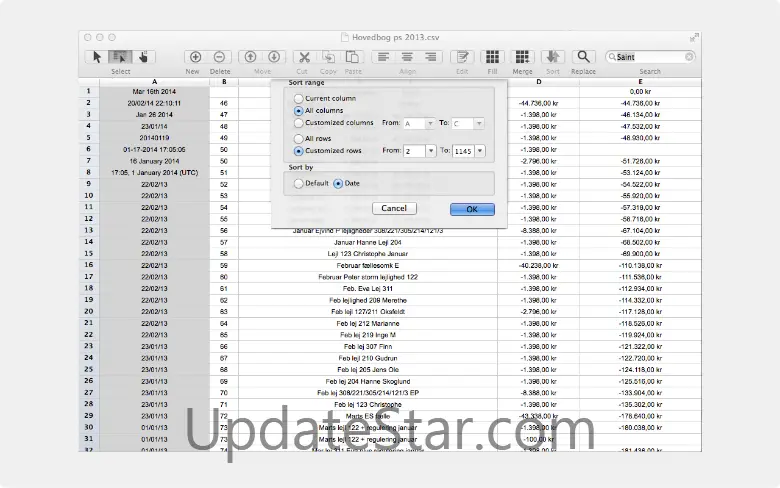Select the arrow pointer tool
The width and height of the screenshot is (780, 488).
coord(97,57)
